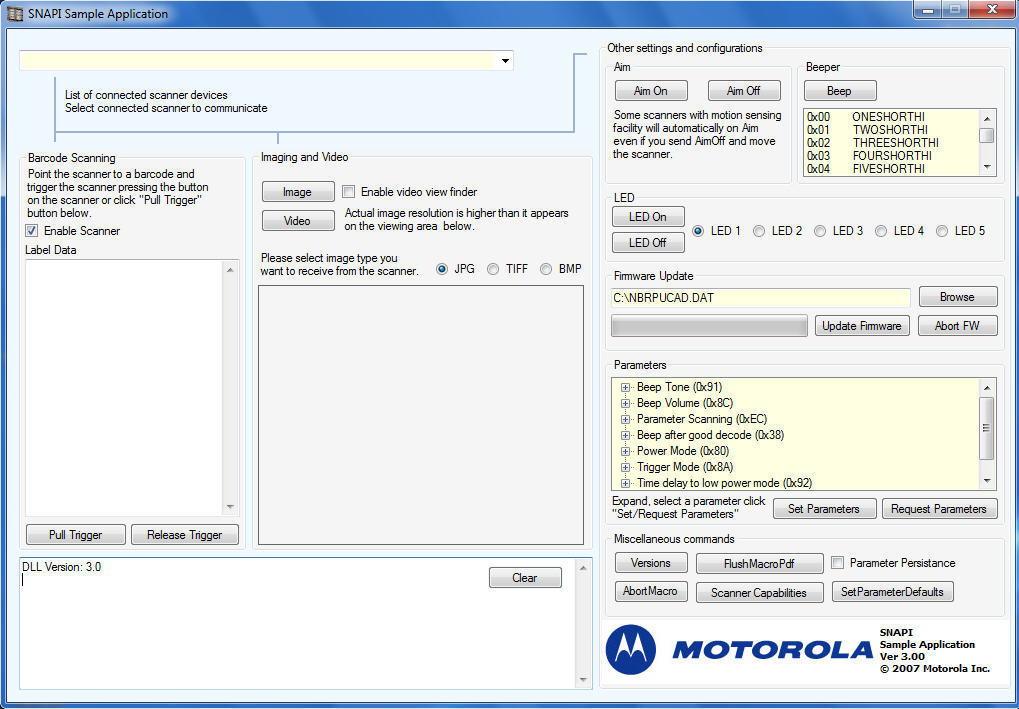Select BMP as the image format
Image resolution: width=1019 pixels, height=709 pixels.
tap(546, 269)
